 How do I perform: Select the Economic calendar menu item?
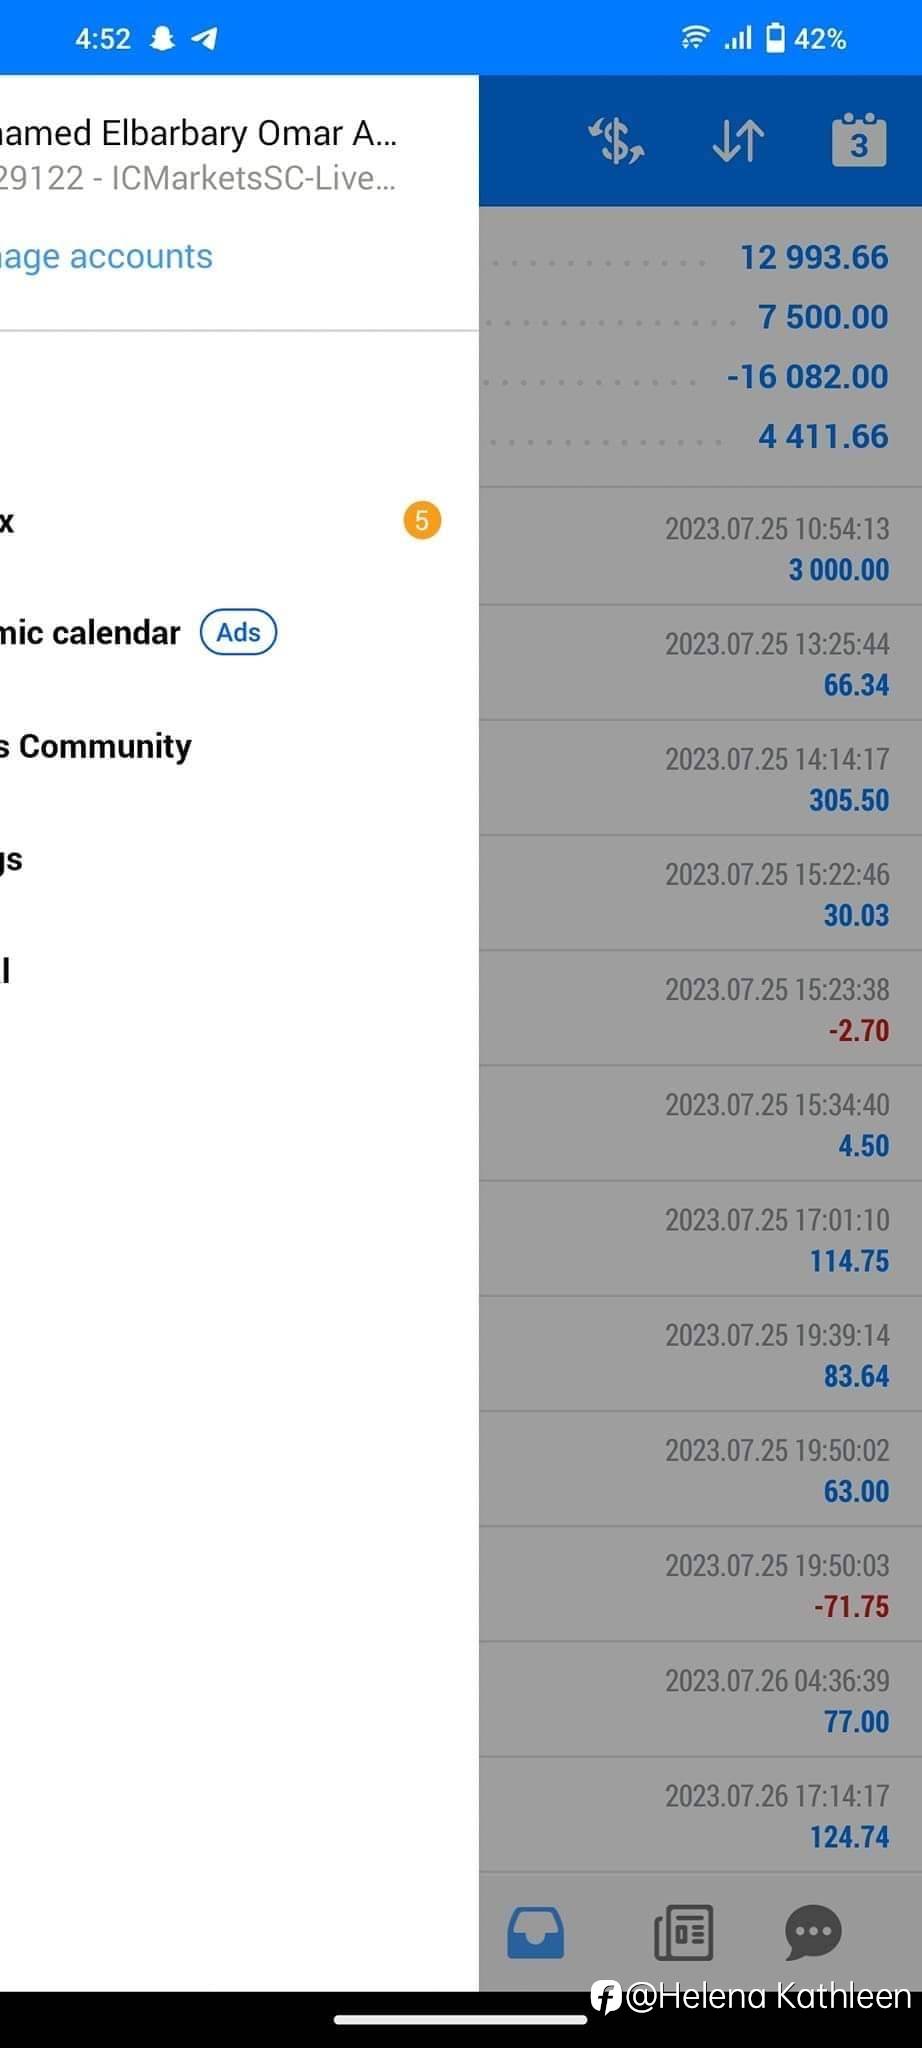90,633
